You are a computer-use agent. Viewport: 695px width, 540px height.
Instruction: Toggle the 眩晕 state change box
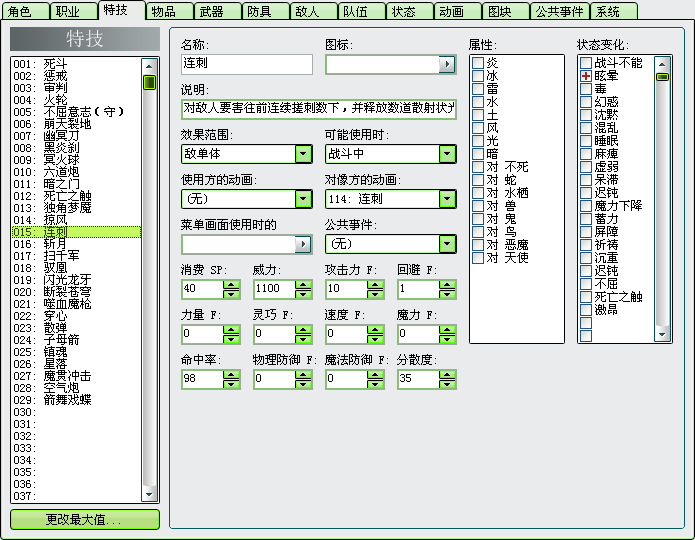586,76
